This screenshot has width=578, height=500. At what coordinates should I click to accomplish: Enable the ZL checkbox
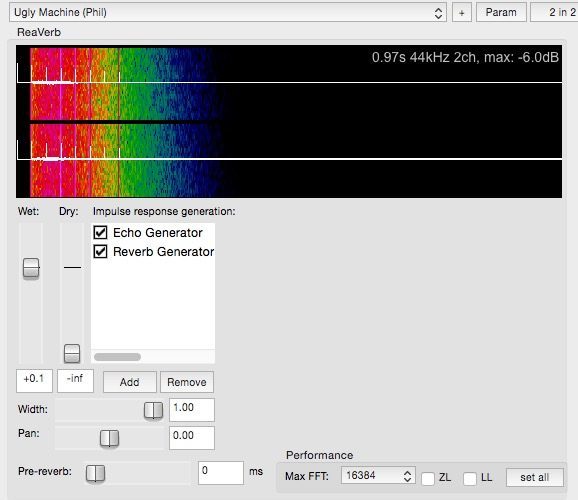(428, 479)
